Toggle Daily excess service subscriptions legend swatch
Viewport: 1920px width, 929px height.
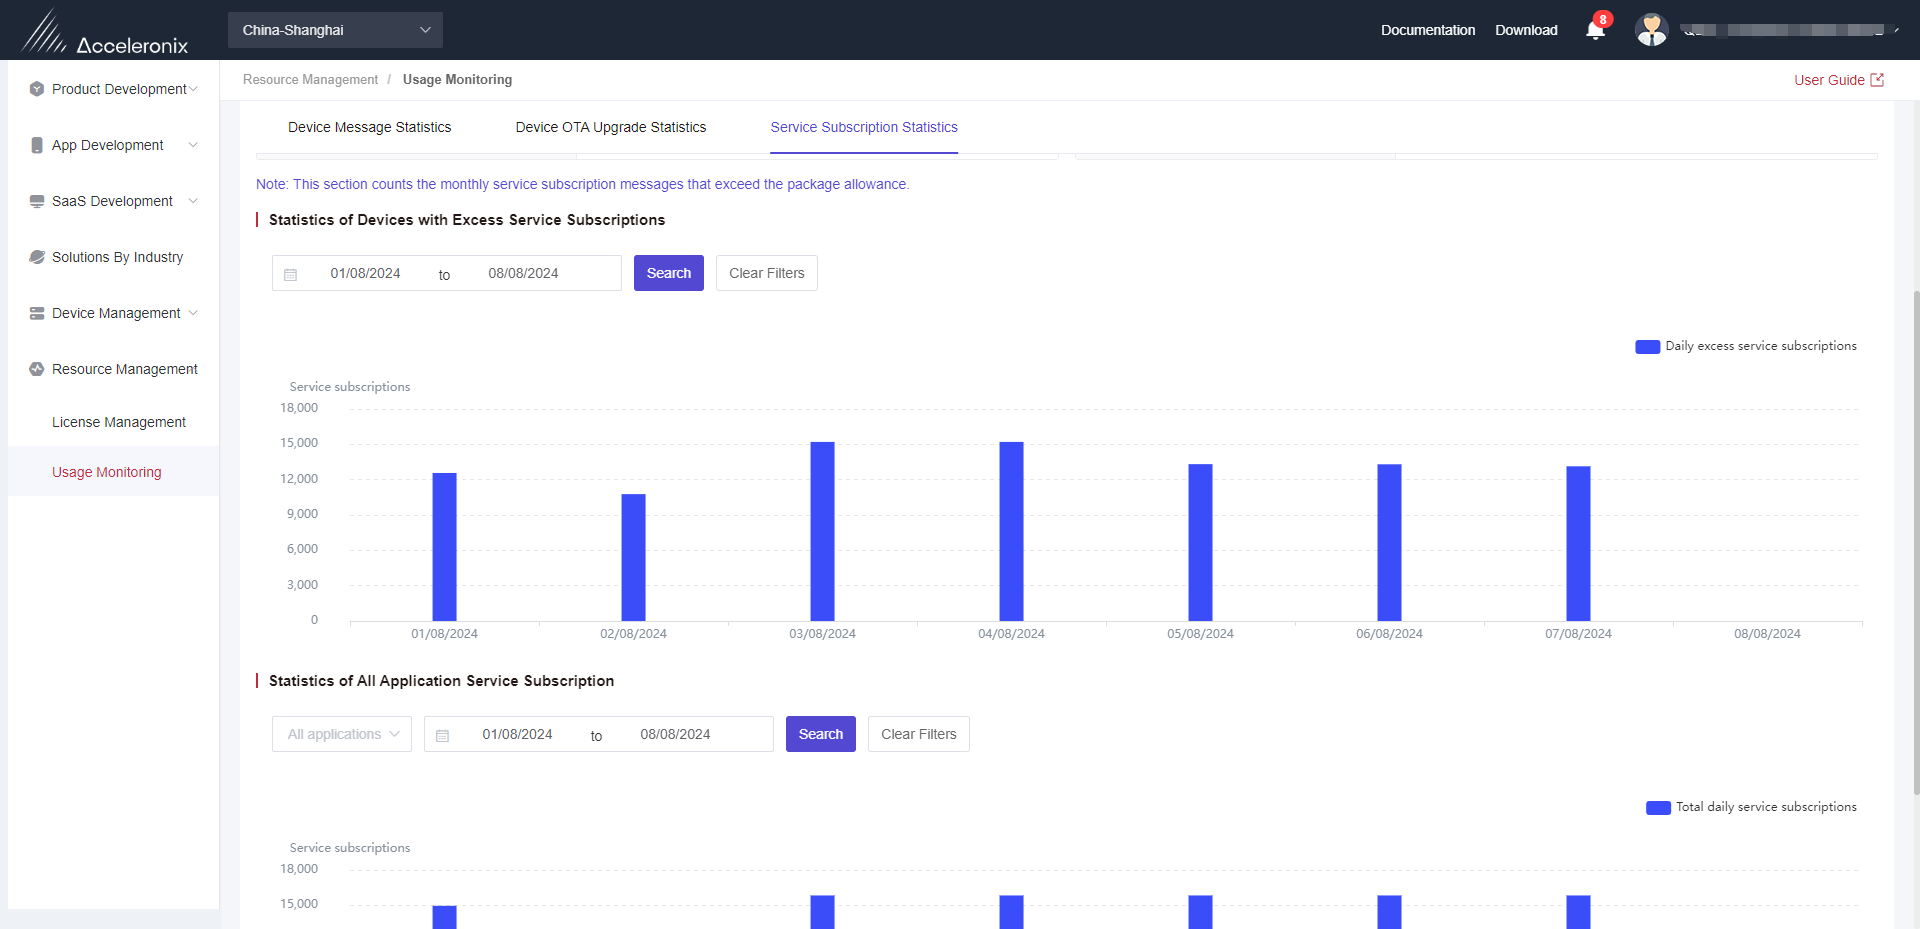coord(1647,346)
